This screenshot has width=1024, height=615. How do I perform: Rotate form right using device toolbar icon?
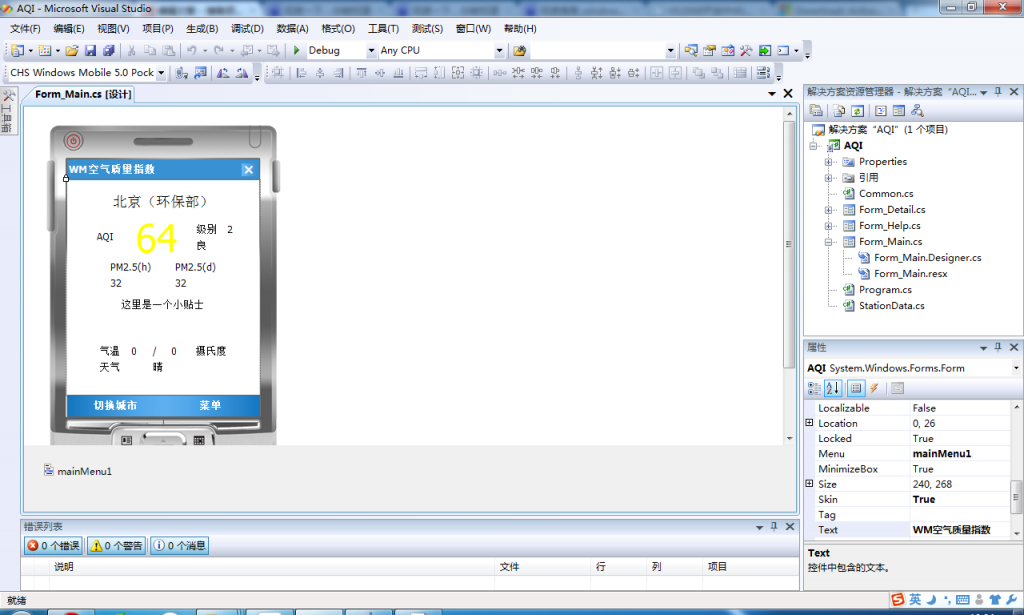242,73
